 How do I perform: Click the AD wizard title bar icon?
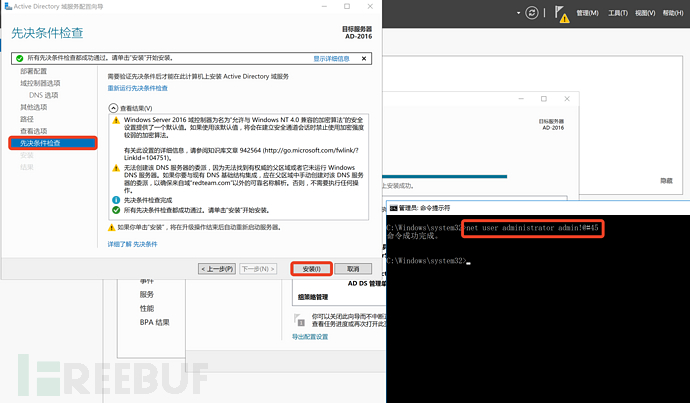pos(8,7)
